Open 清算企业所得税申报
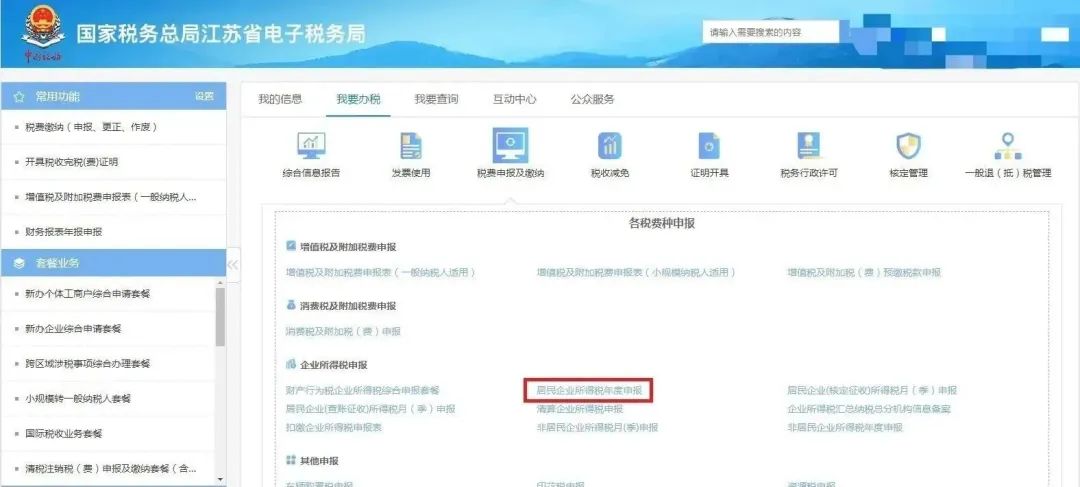The width and height of the screenshot is (1080, 487). tap(580, 409)
